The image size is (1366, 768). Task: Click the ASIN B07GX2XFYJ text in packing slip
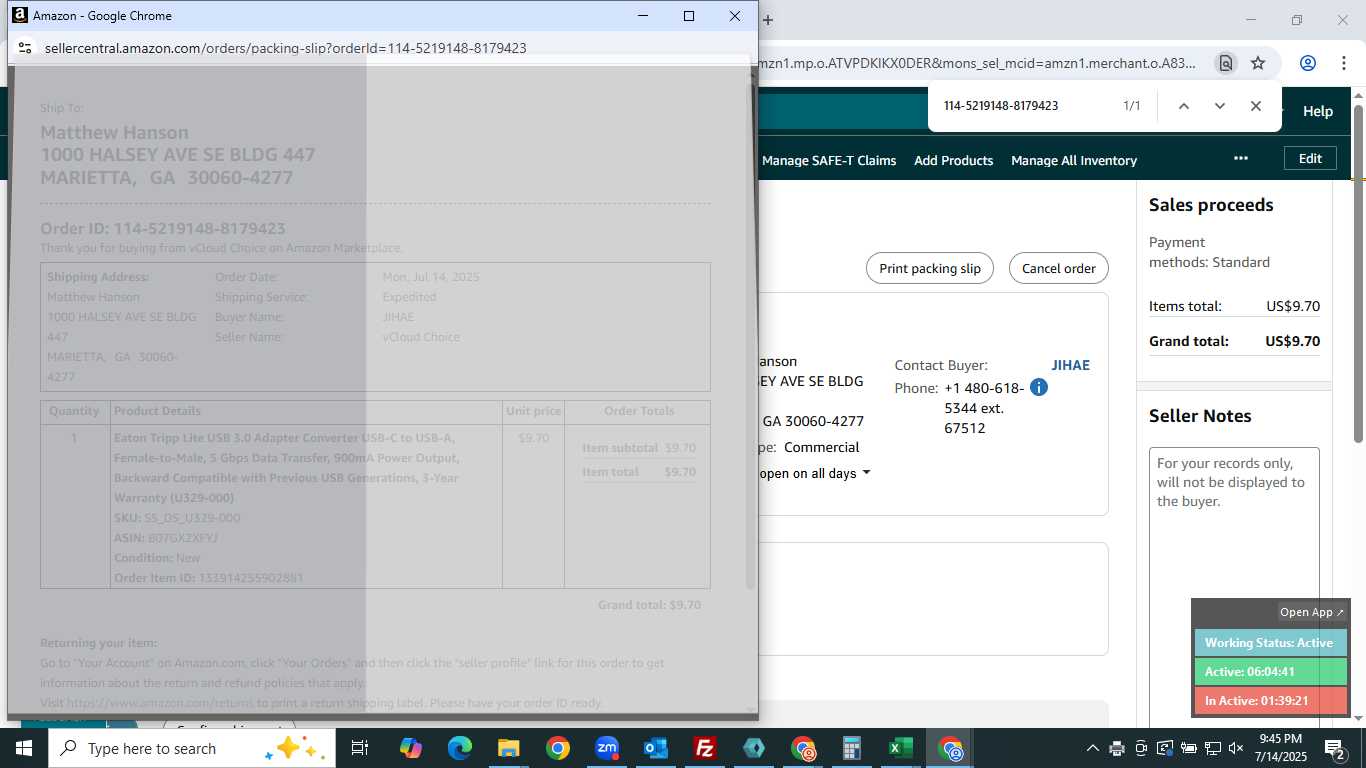[x=166, y=538]
